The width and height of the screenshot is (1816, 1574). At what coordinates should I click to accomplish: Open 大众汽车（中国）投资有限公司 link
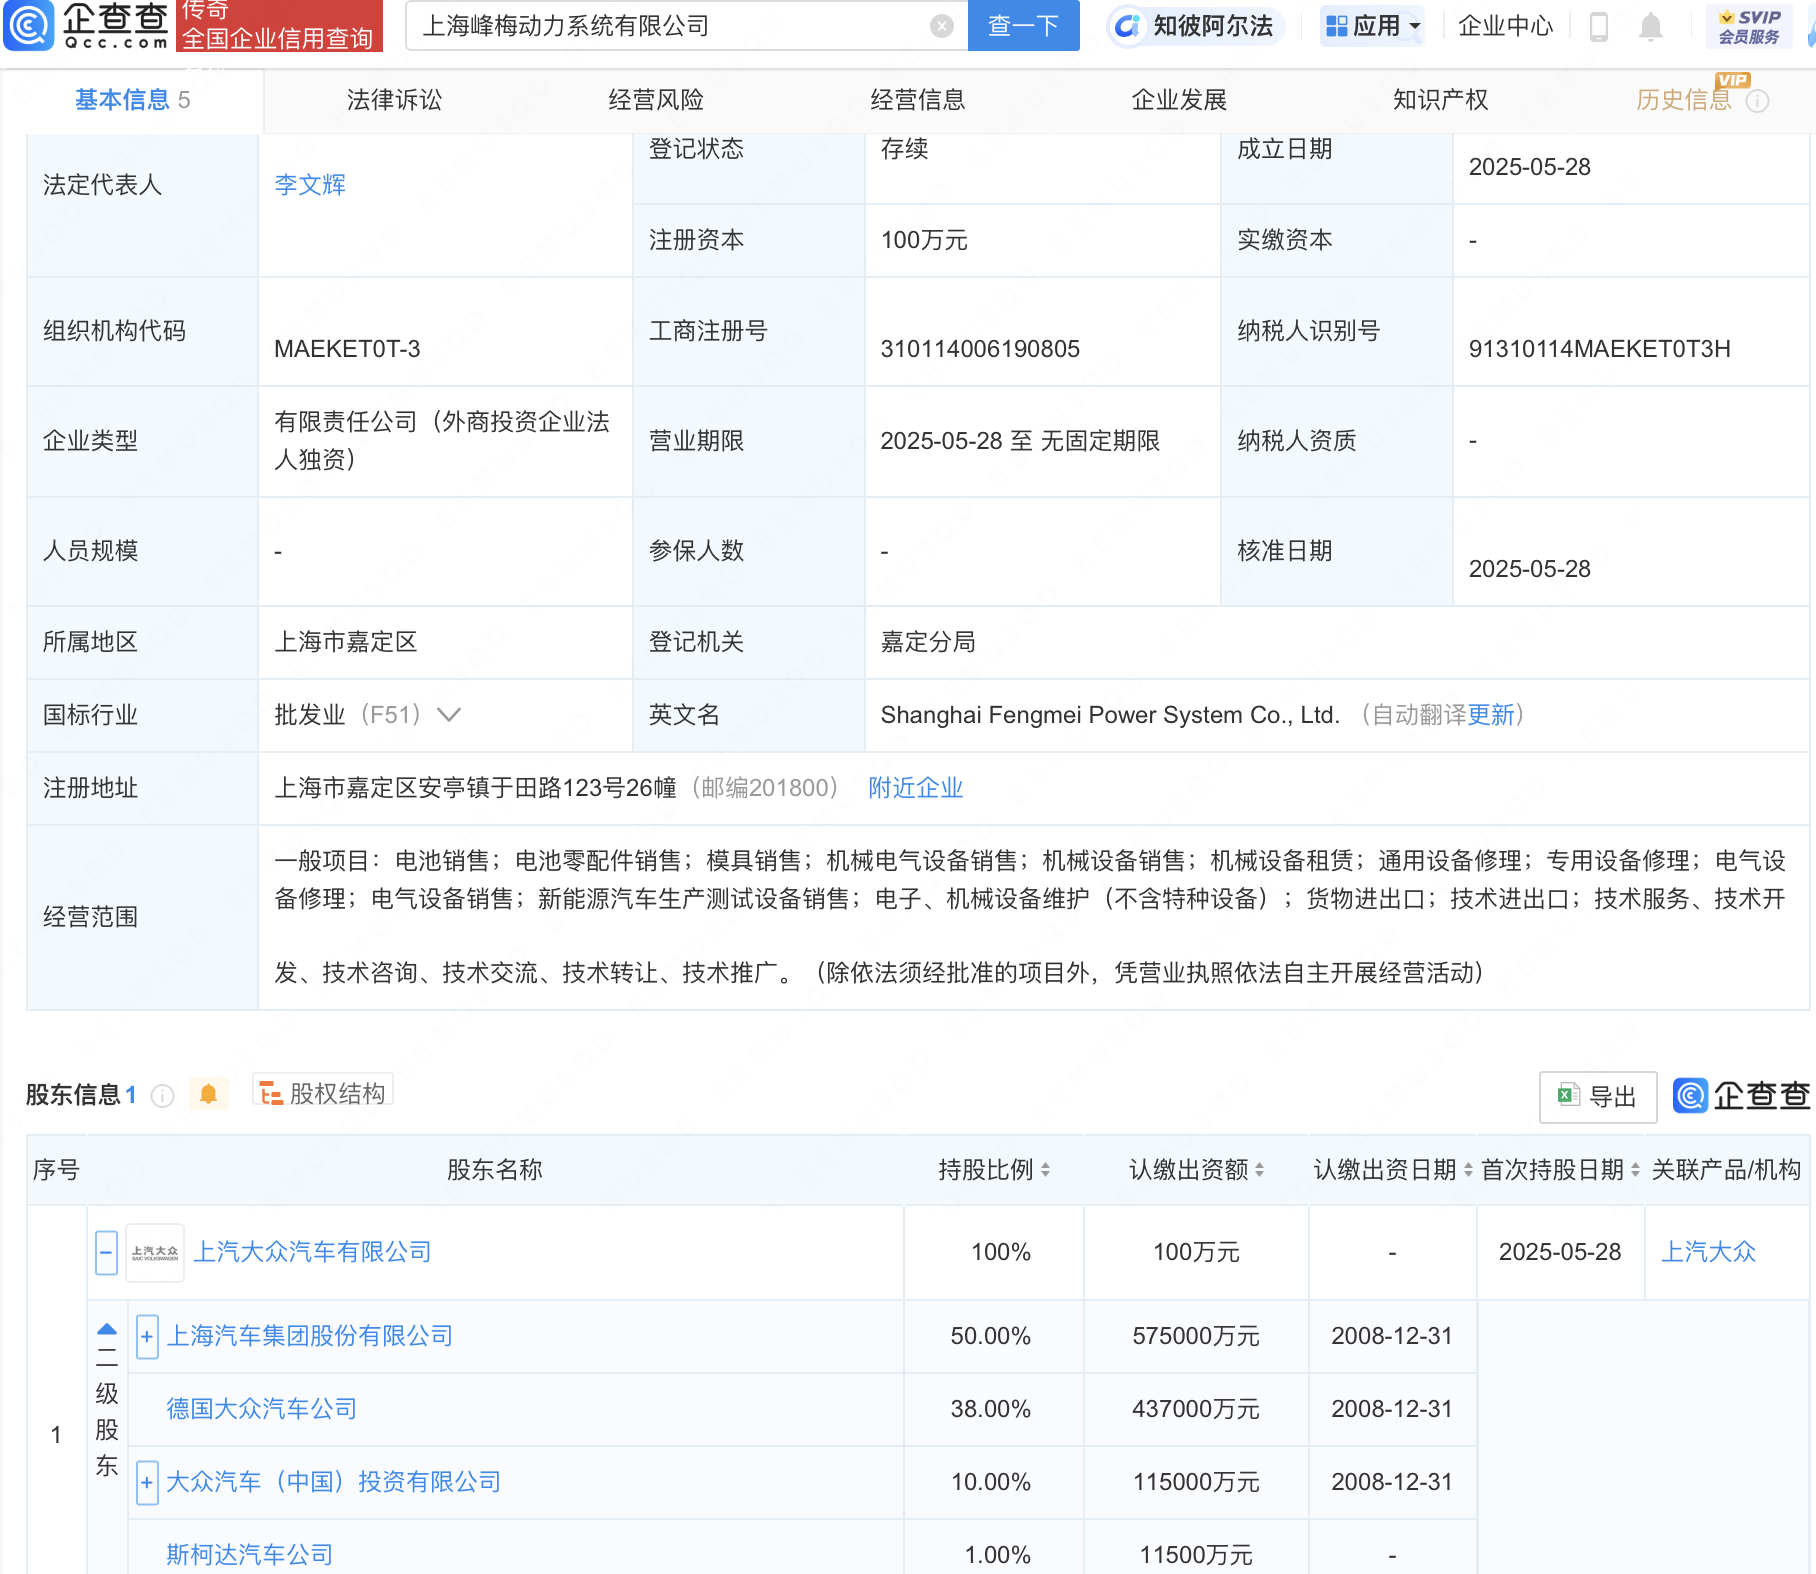pos(333,1482)
